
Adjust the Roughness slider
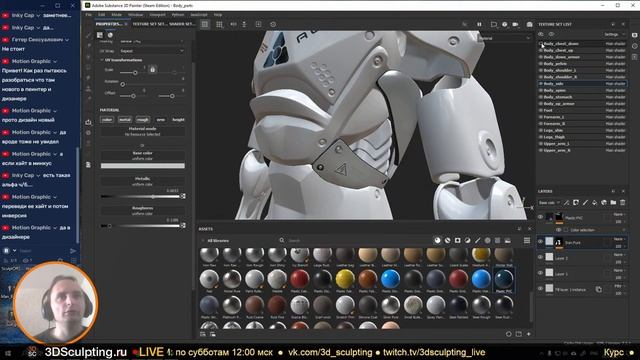coord(140,226)
